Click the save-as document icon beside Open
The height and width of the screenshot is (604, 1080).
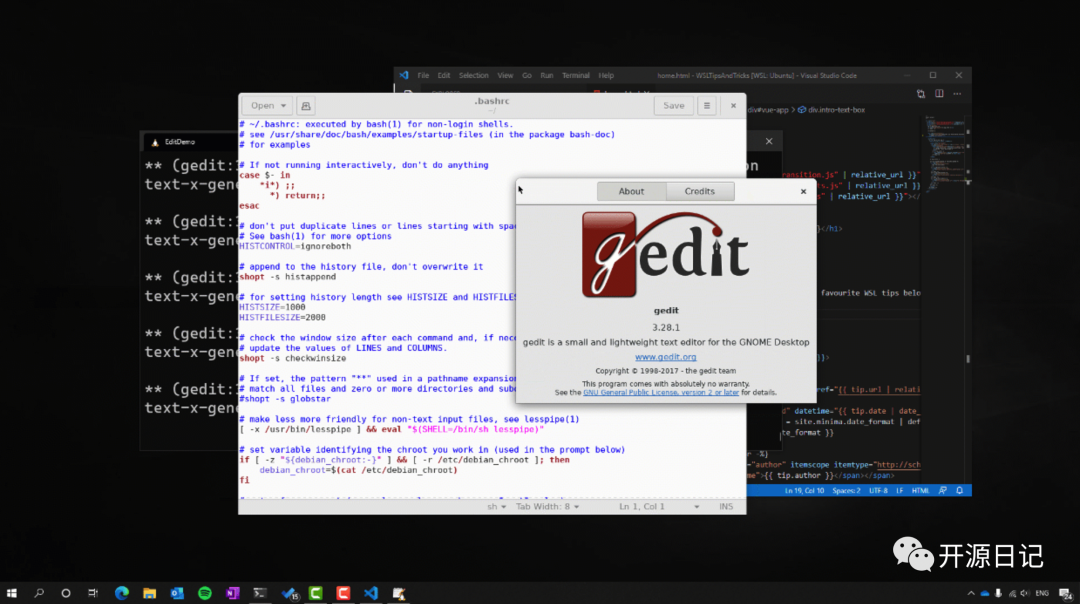(306, 106)
